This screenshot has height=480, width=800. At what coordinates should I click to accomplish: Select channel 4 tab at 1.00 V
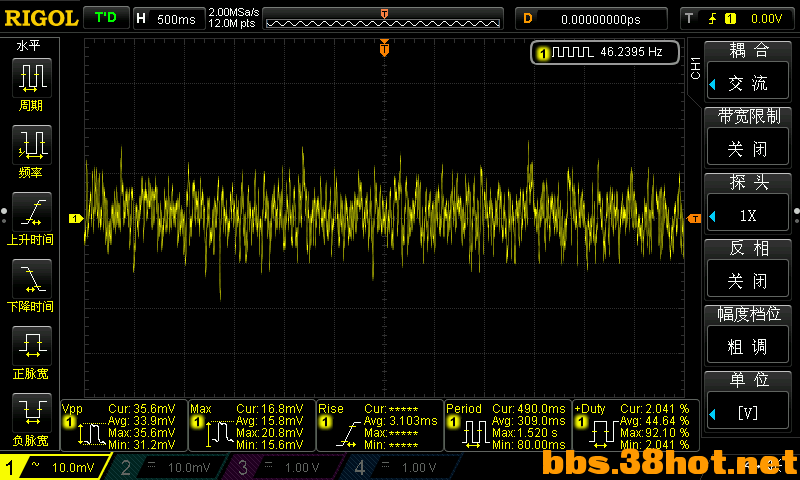click(401, 467)
